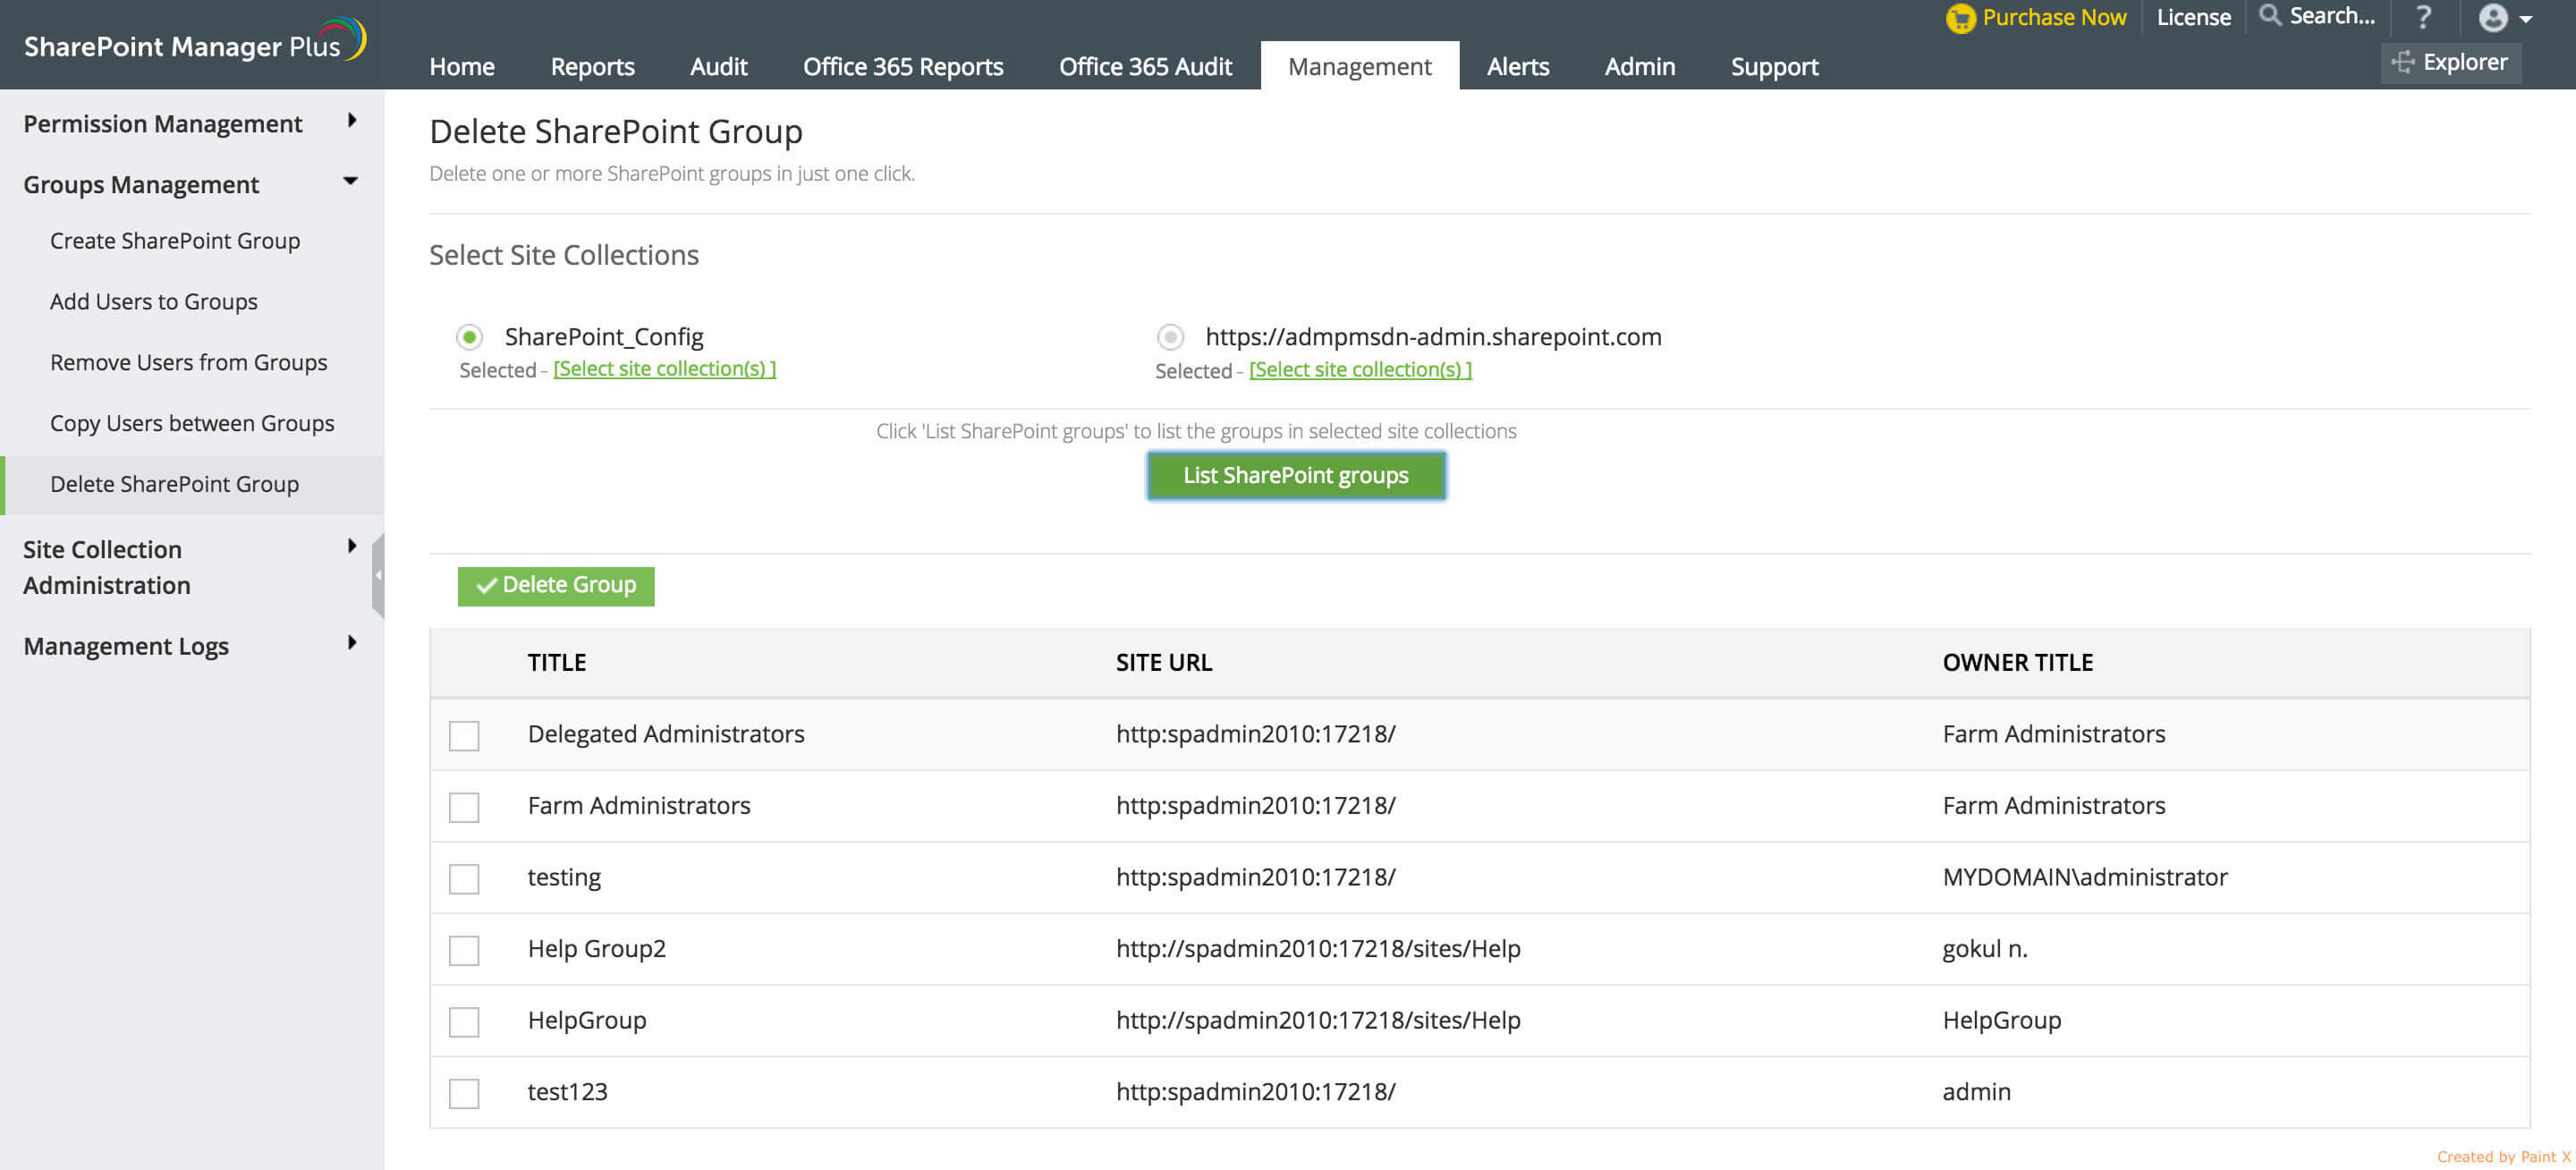
Task: Select the admpmsdn-admin.sharepoint.com radio button
Action: (x=1170, y=337)
